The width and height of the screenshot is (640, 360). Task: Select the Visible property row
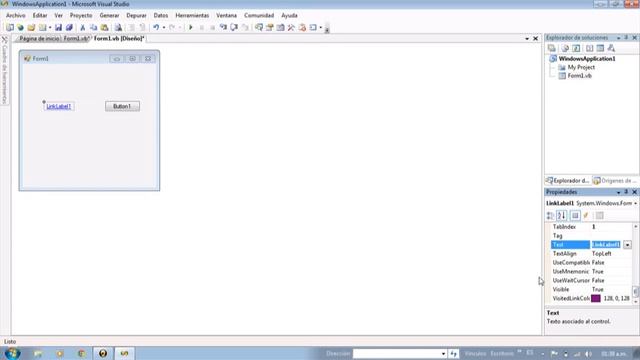(x=591, y=289)
